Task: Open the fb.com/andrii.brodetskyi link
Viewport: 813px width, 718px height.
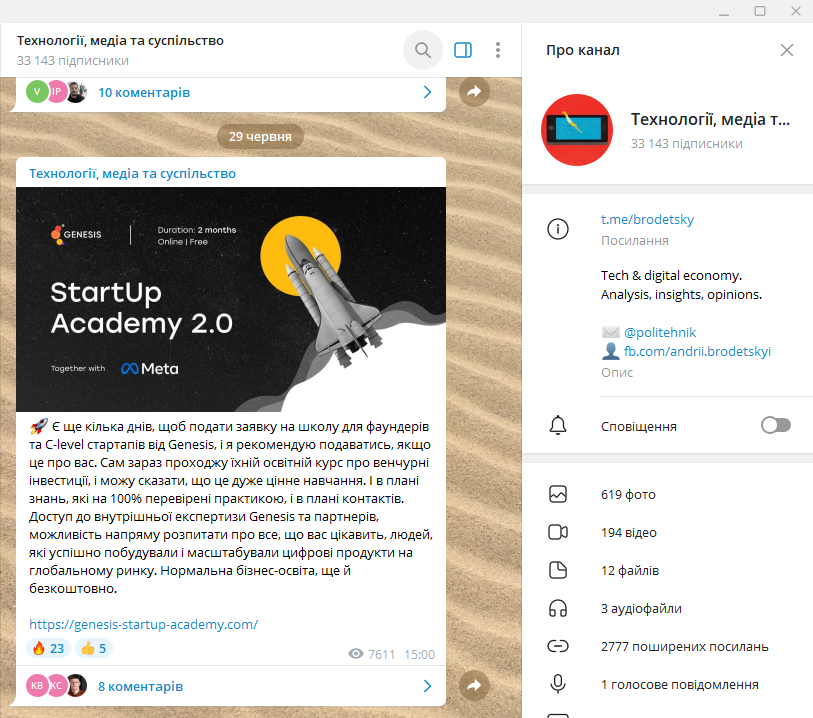Action: [697, 351]
